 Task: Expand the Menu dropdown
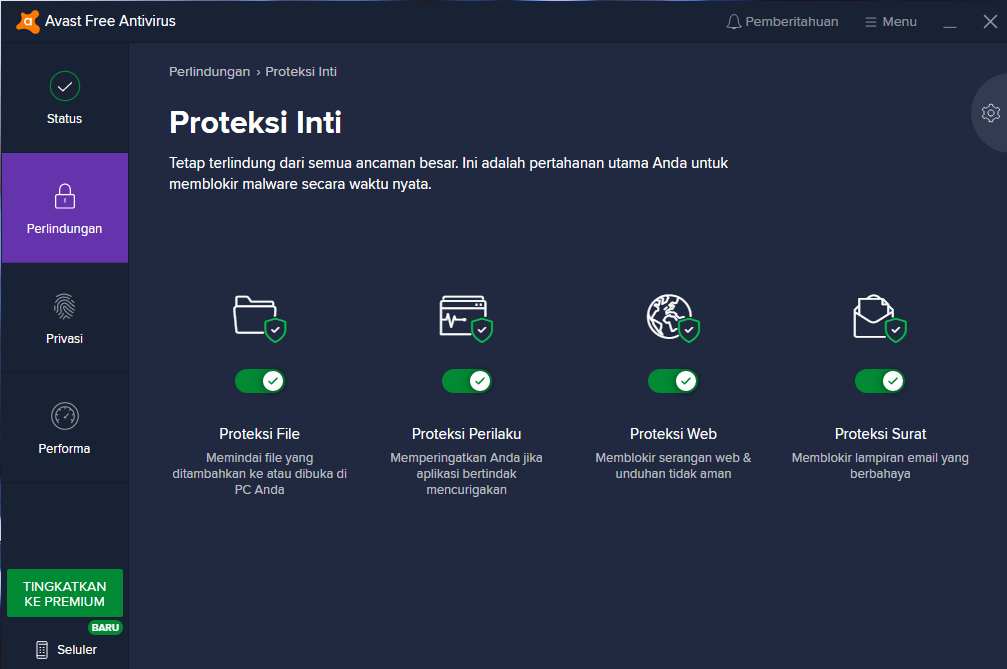pyautogui.click(x=890, y=20)
